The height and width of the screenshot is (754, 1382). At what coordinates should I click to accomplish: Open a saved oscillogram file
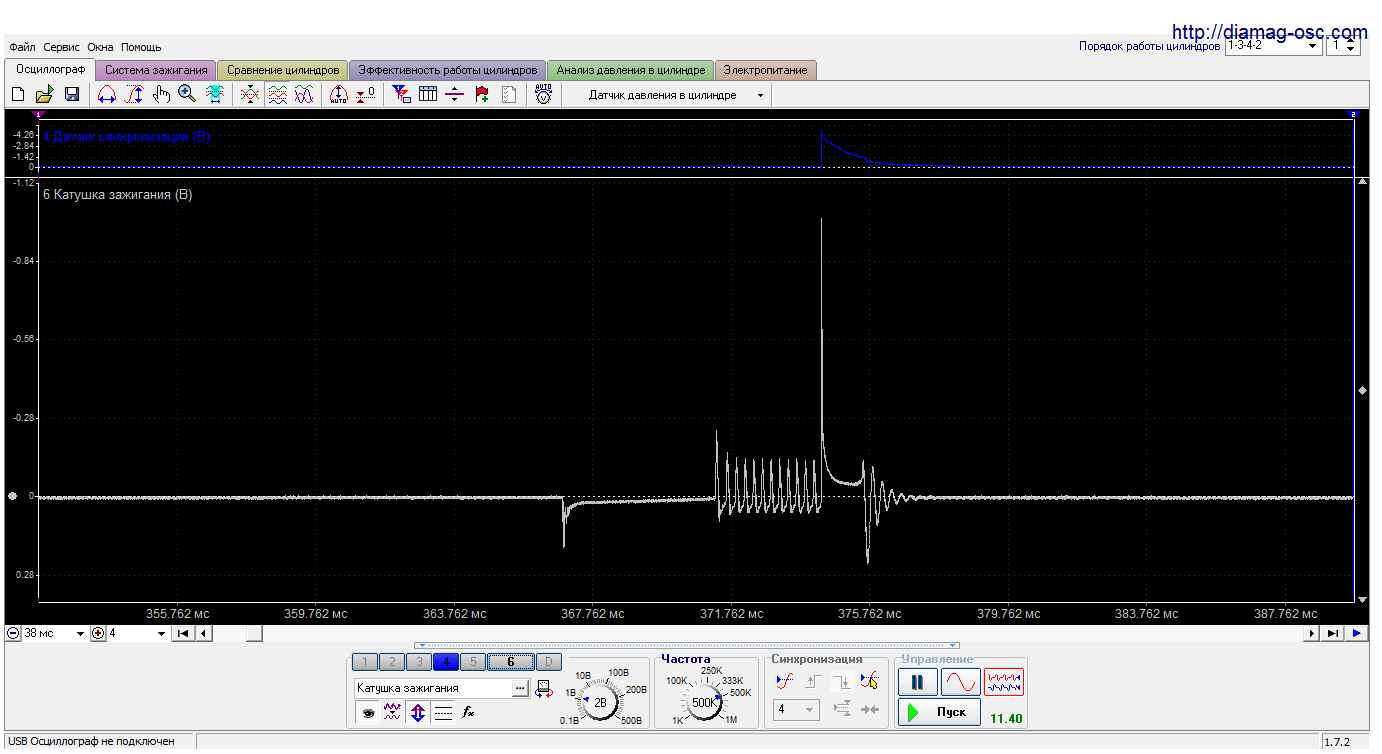(x=45, y=94)
